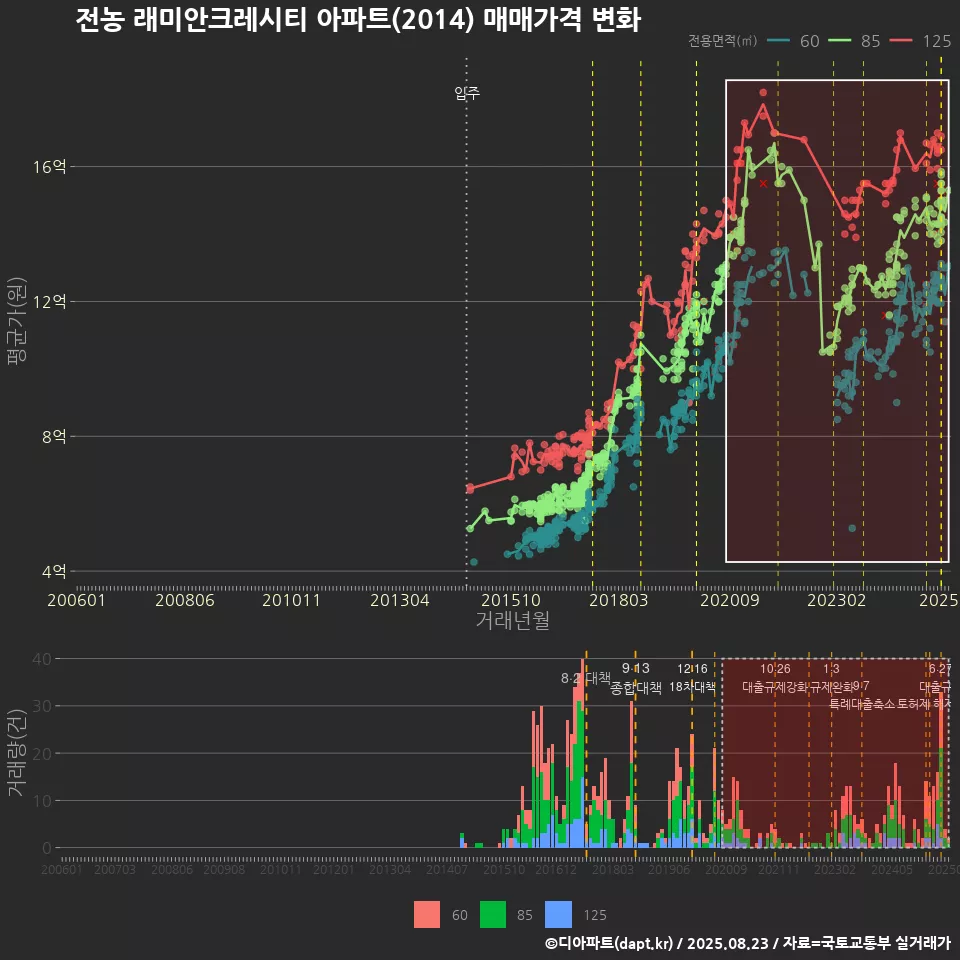Click the 201304 tick on price chart
960x960 pixels.
(x=400, y=600)
